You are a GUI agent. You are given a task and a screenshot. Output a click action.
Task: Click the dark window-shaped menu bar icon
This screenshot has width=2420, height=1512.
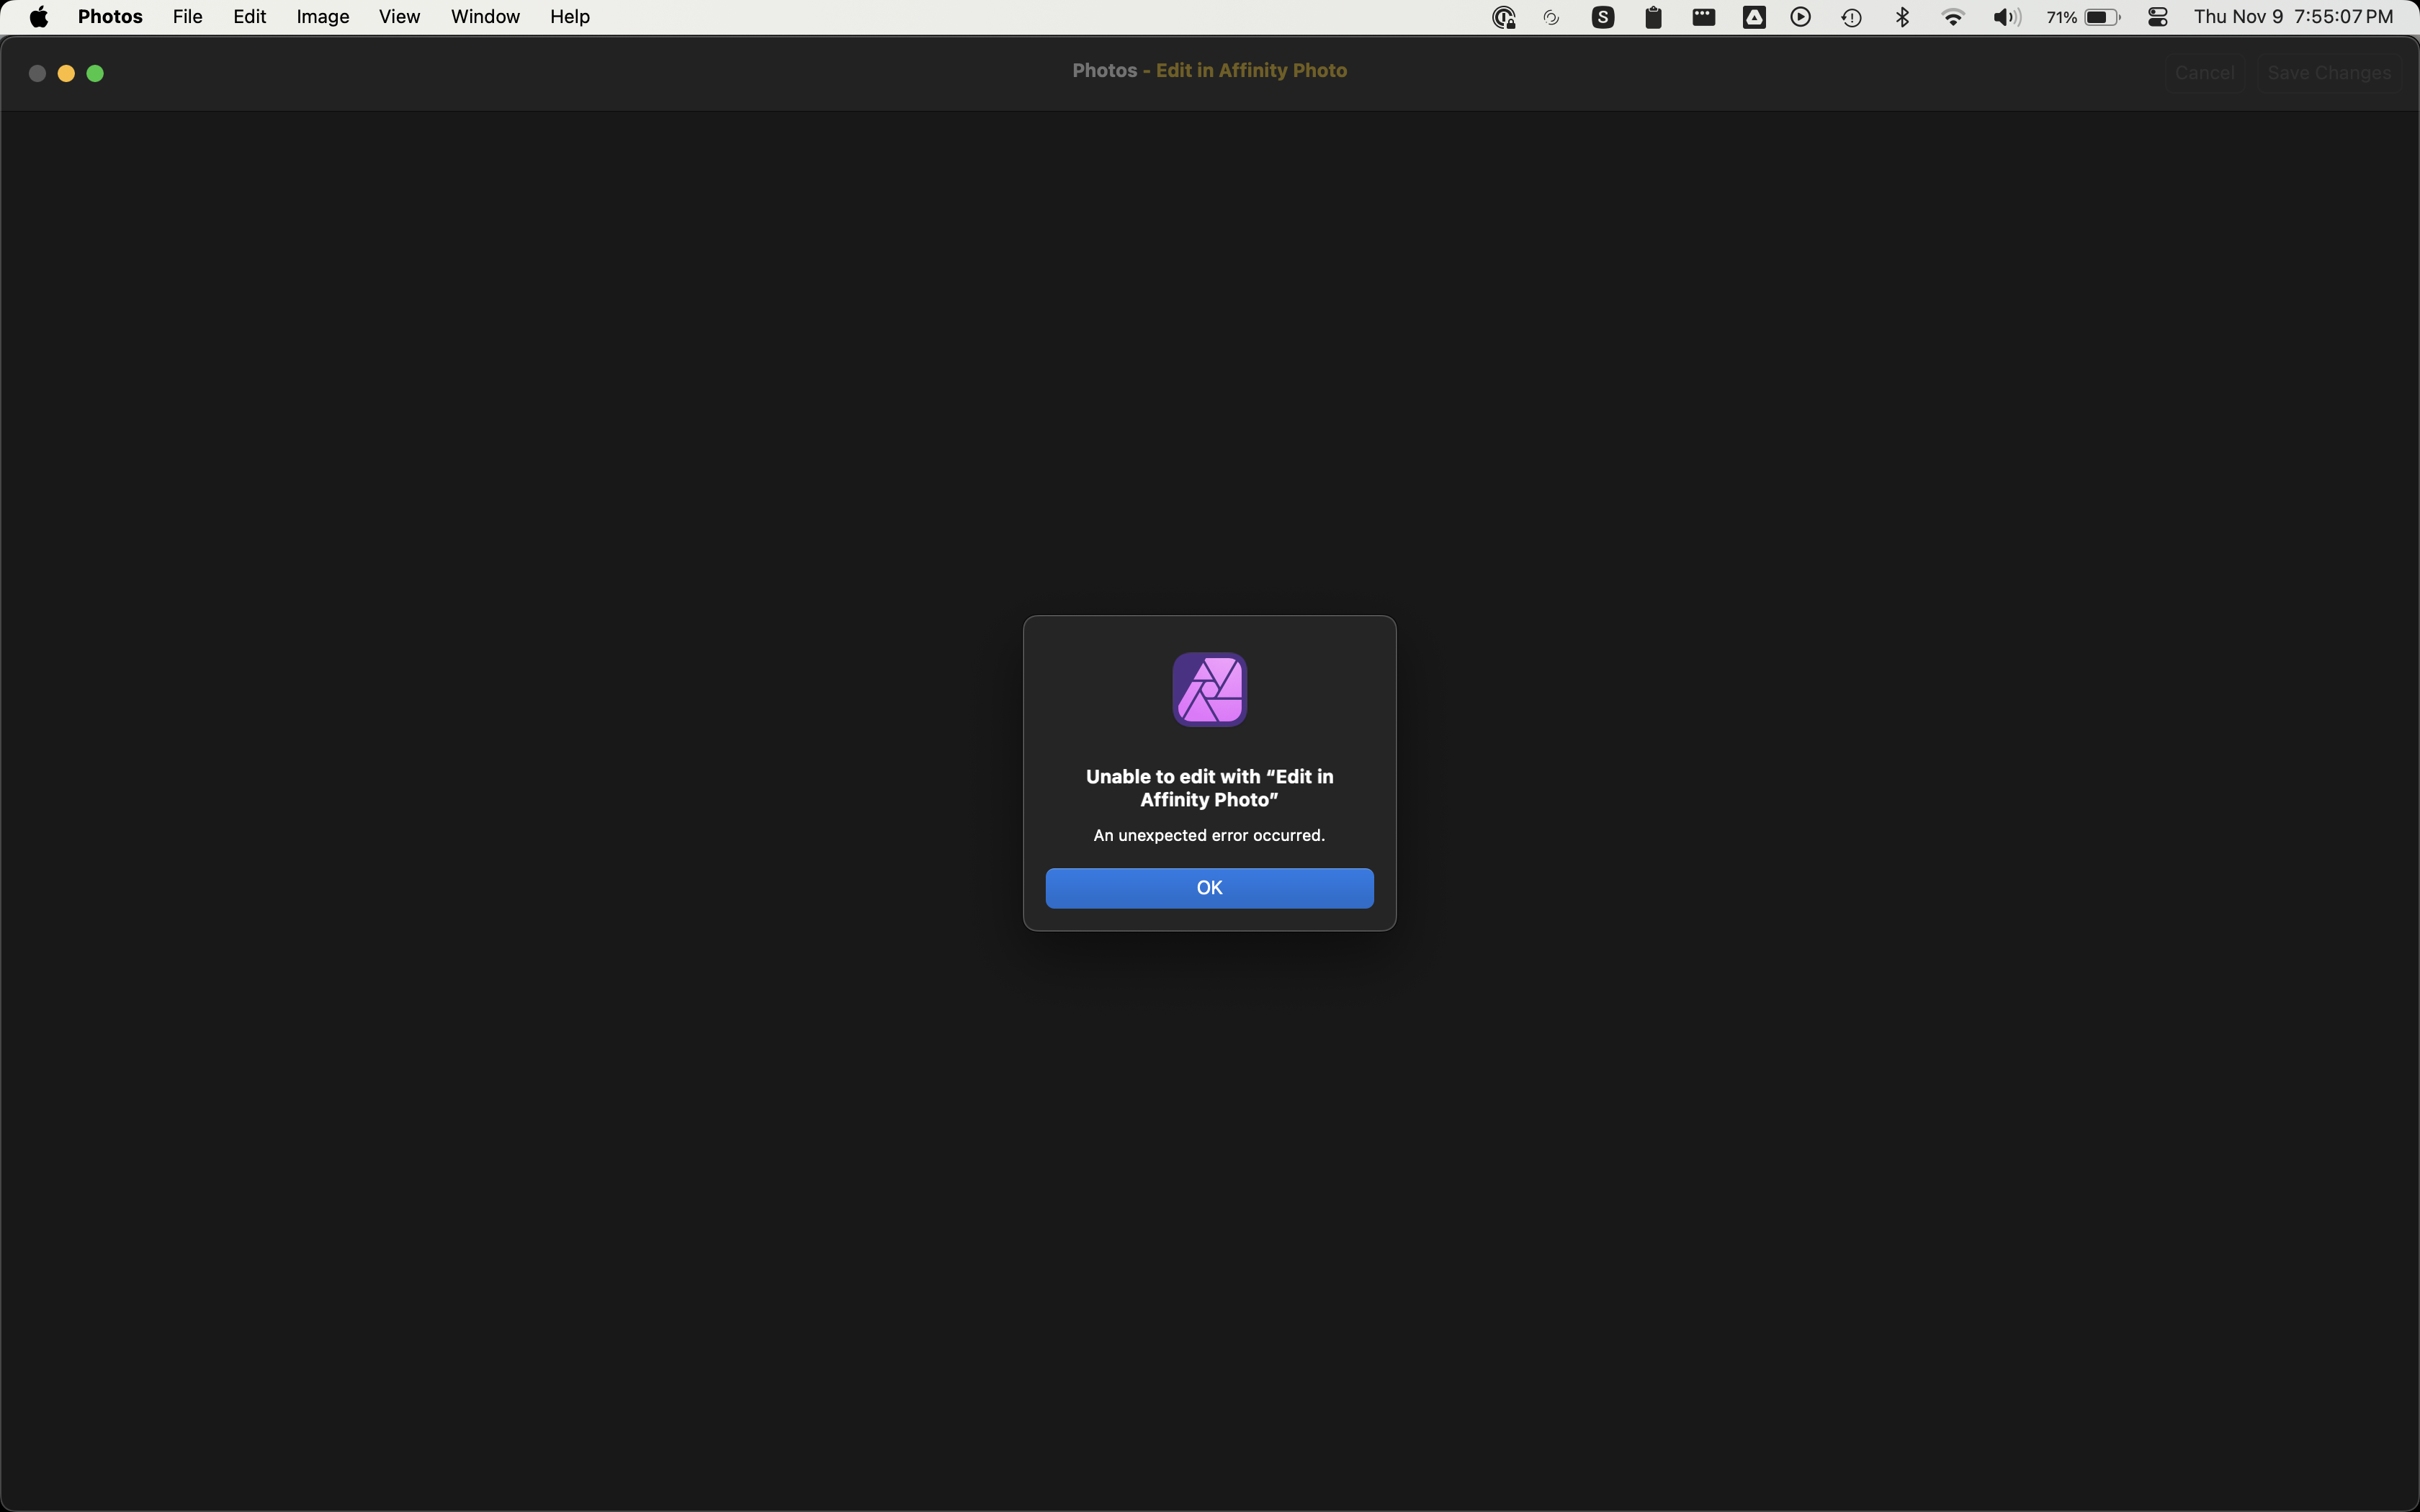1704,17
